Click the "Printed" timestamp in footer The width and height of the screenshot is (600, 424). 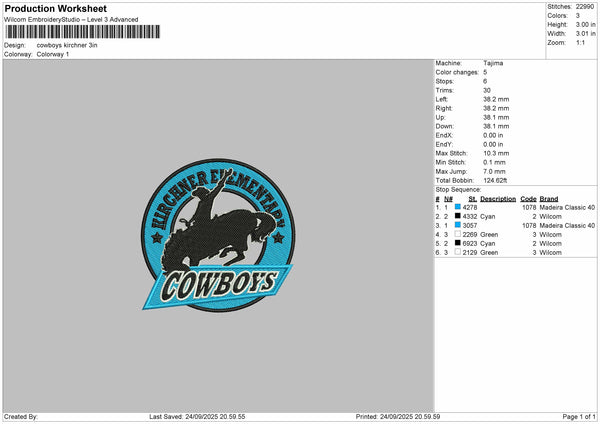point(398,417)
